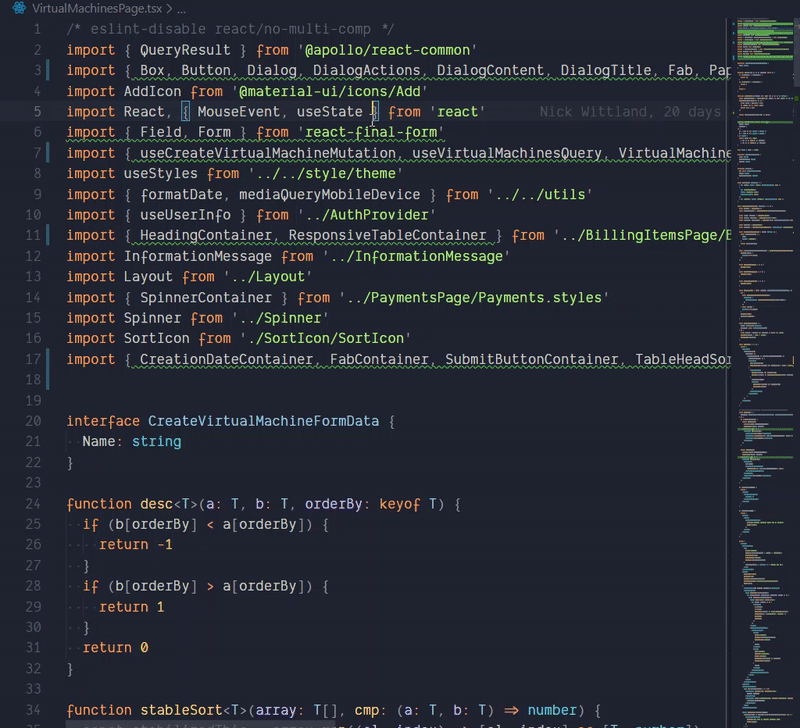
Task: Click the mediaQueryMobileDevice identifier
Action: pyautogui.click(x=330, y=194)
